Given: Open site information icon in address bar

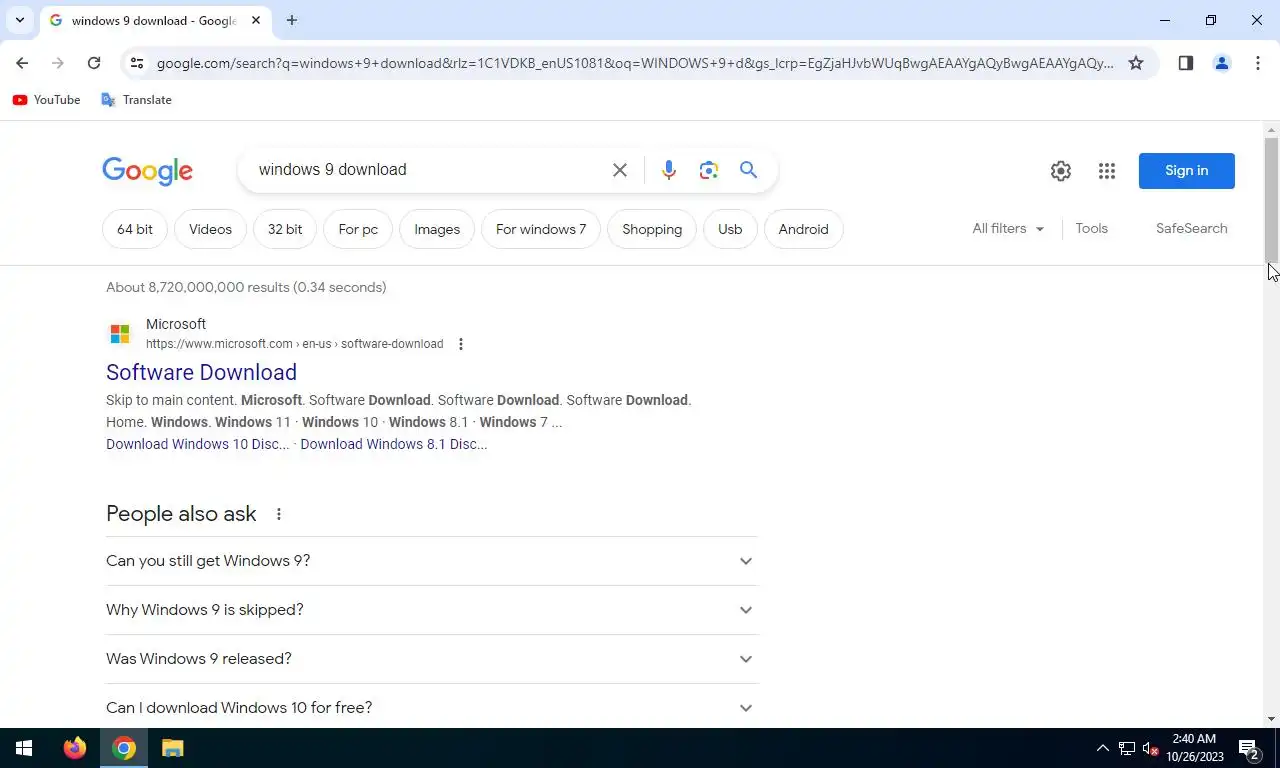Looking at the screenshot, I should pyautogui.click(x=137, y=63).
